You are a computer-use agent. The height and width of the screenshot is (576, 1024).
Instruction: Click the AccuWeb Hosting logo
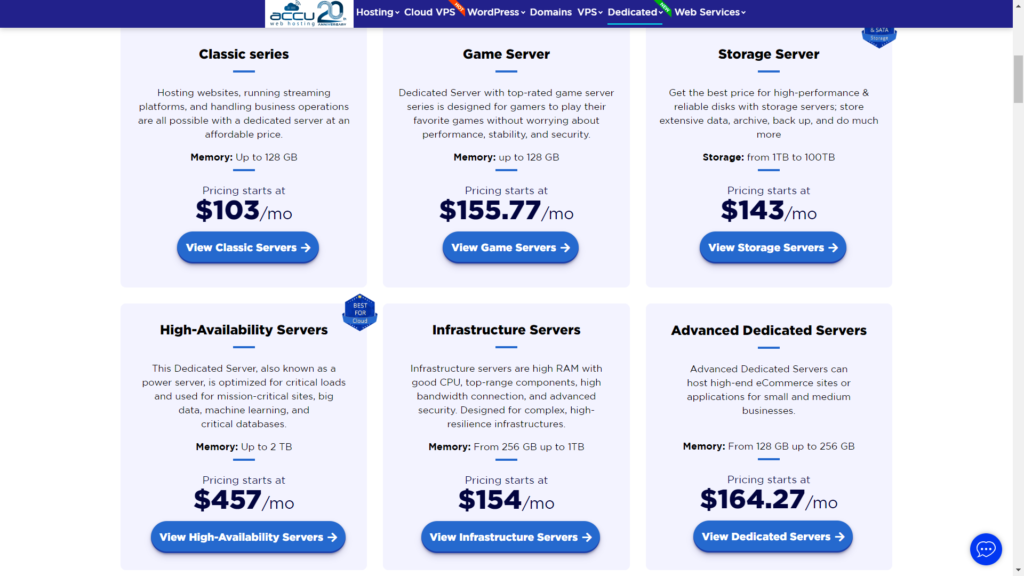point(292,14)
